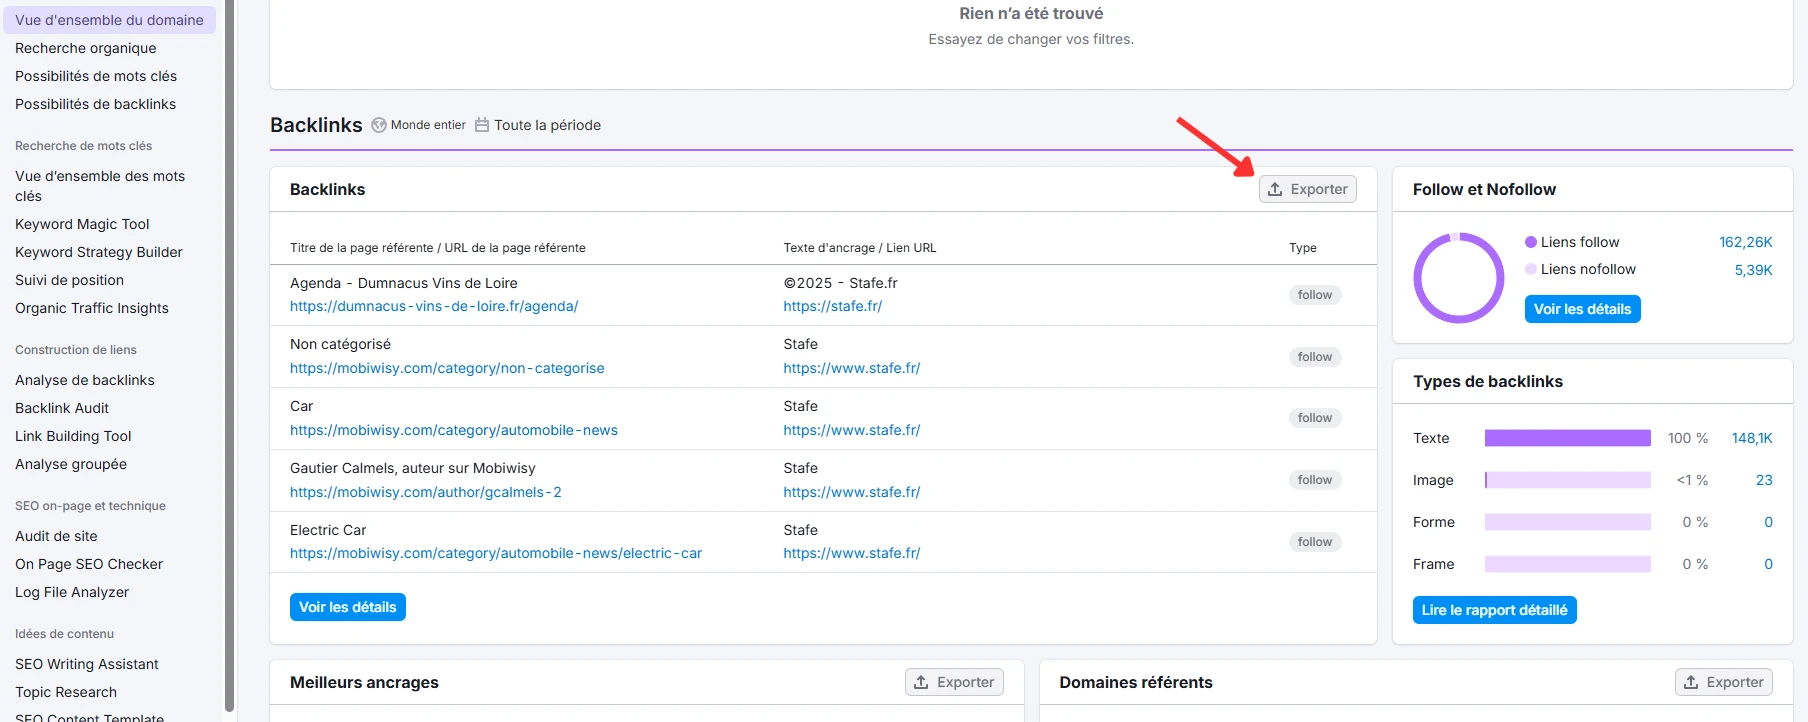
Task: Click the Type column header
Action: 1303,248
